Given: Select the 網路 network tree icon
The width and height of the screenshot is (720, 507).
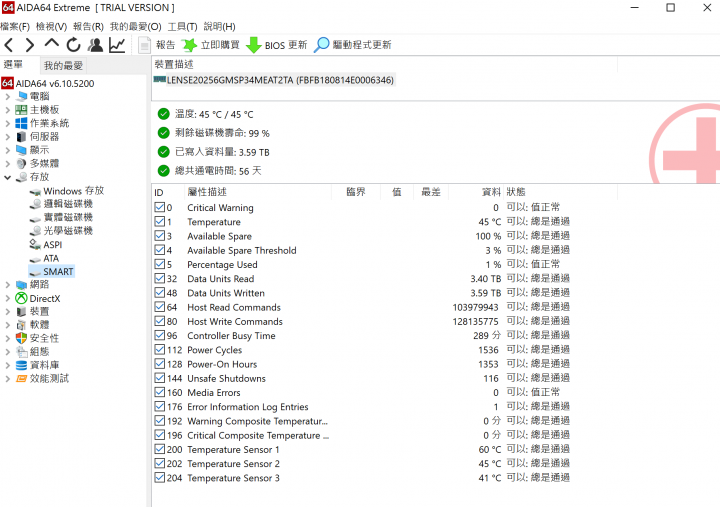Looking at the screenshot, I should click(x=21, y=285).
